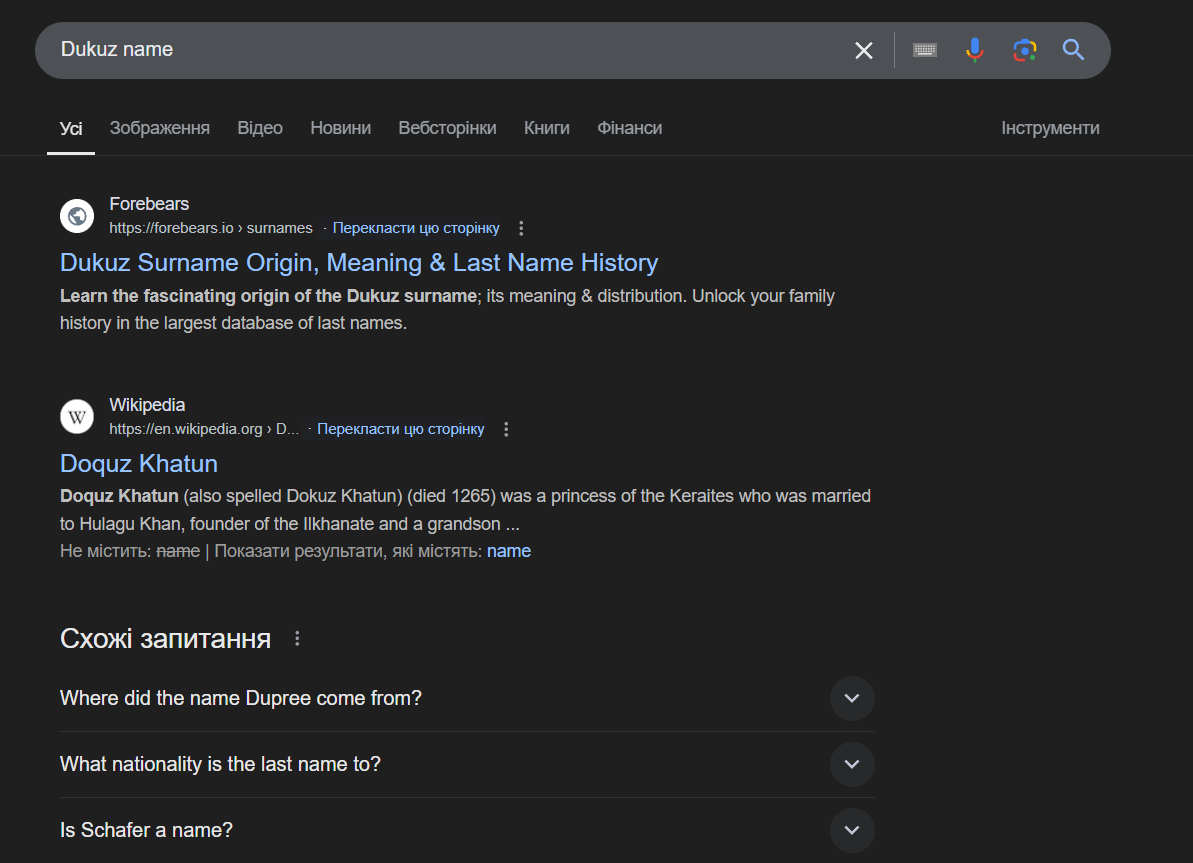Open three-dot menu for Forebears result
The height and width of the screenshot is (863, 1193).
[x=521, y=228]
